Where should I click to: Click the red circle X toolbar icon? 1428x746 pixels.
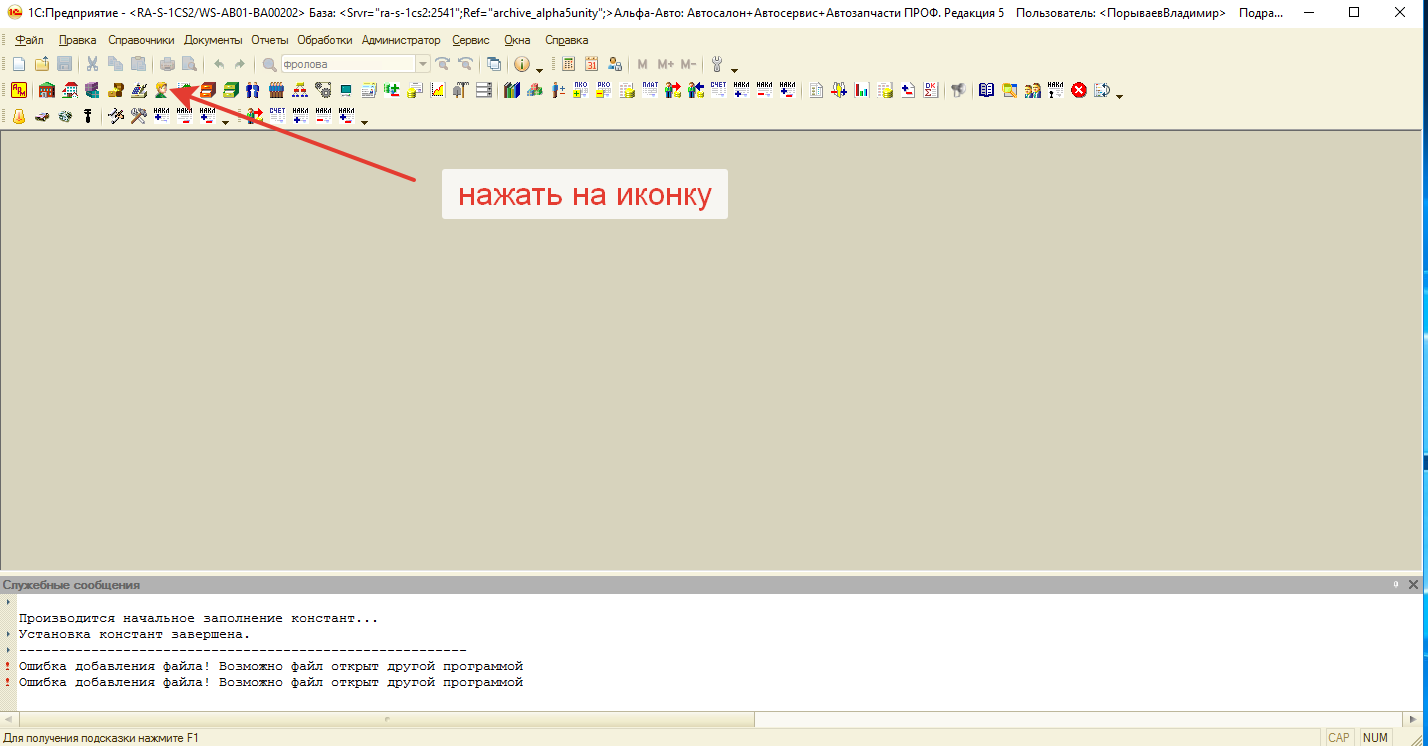pyautogui.click(x=1079, y=90)
